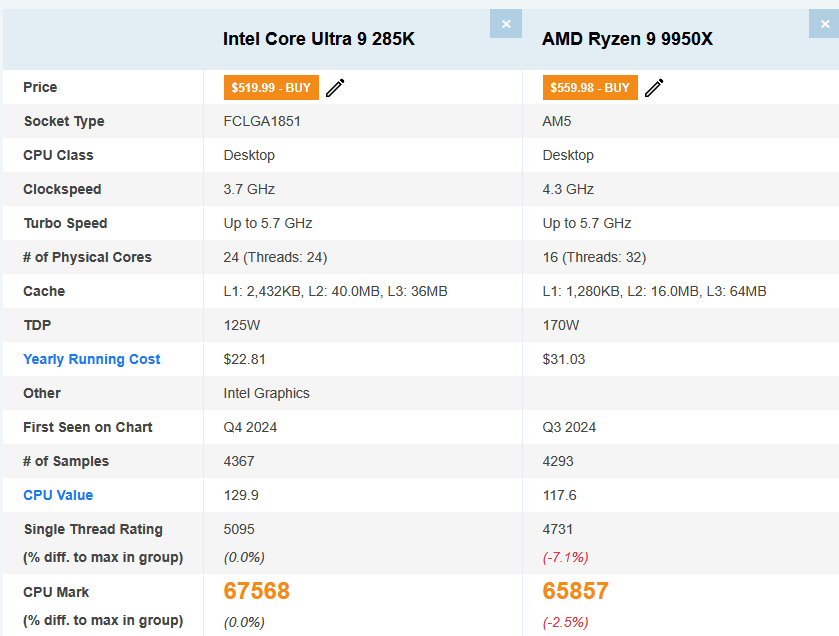The image size is (839, 636).
Task: Select 4731 single thread rating
Action: pos(558,529)
